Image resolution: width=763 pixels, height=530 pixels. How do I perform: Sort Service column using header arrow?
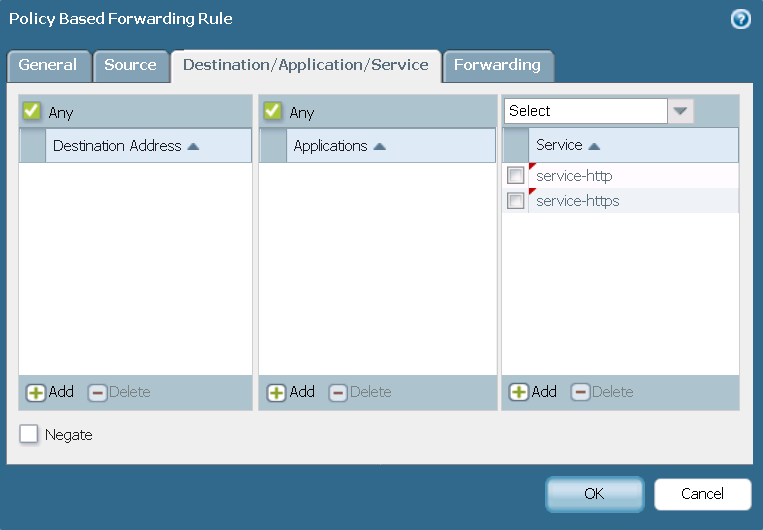(x=594, y=146)
